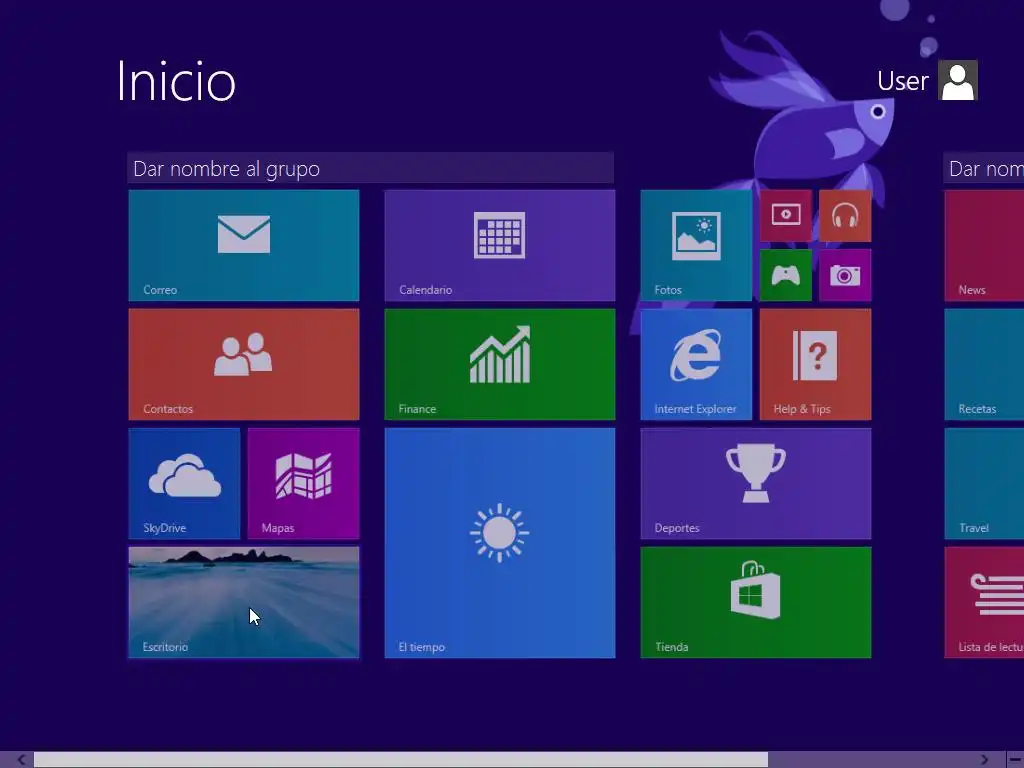Edit the first Dar nombre al grupo field
The height and width of the screenshot is (768, 1024).
point(370,168)
